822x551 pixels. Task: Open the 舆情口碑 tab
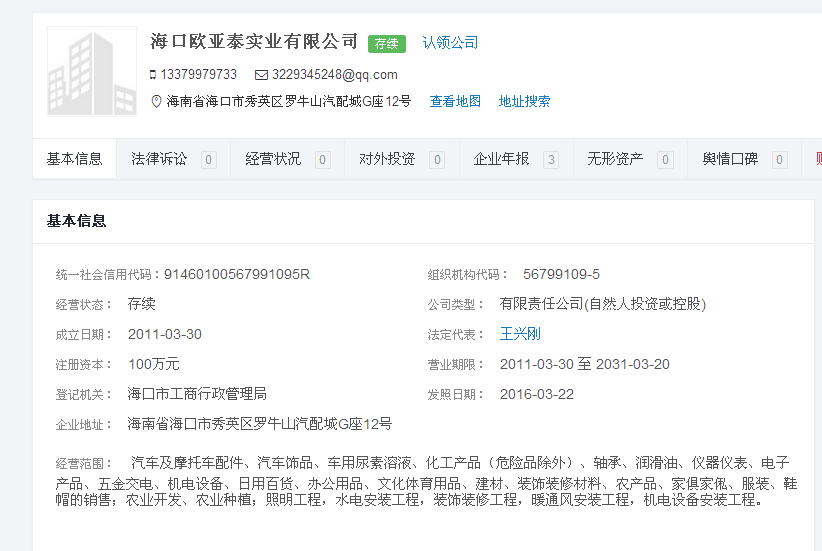pos(730,159)
